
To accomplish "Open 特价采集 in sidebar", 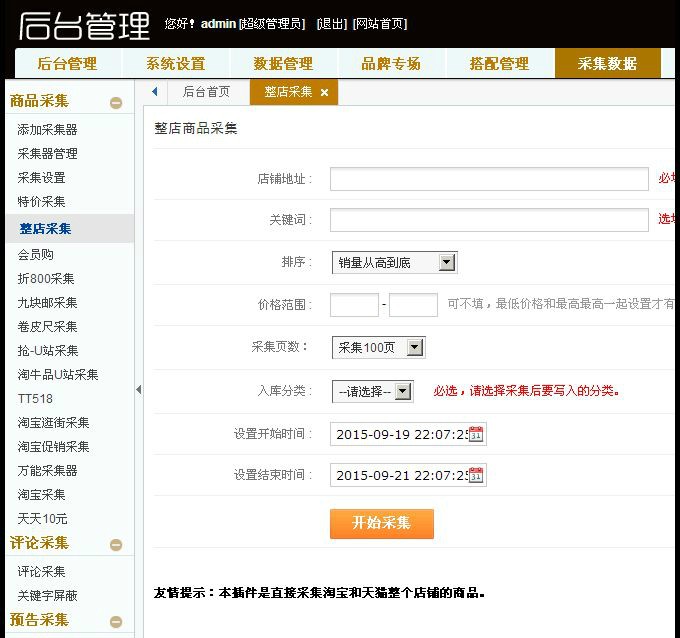I will pyautogui.click(x=41, y=202).
